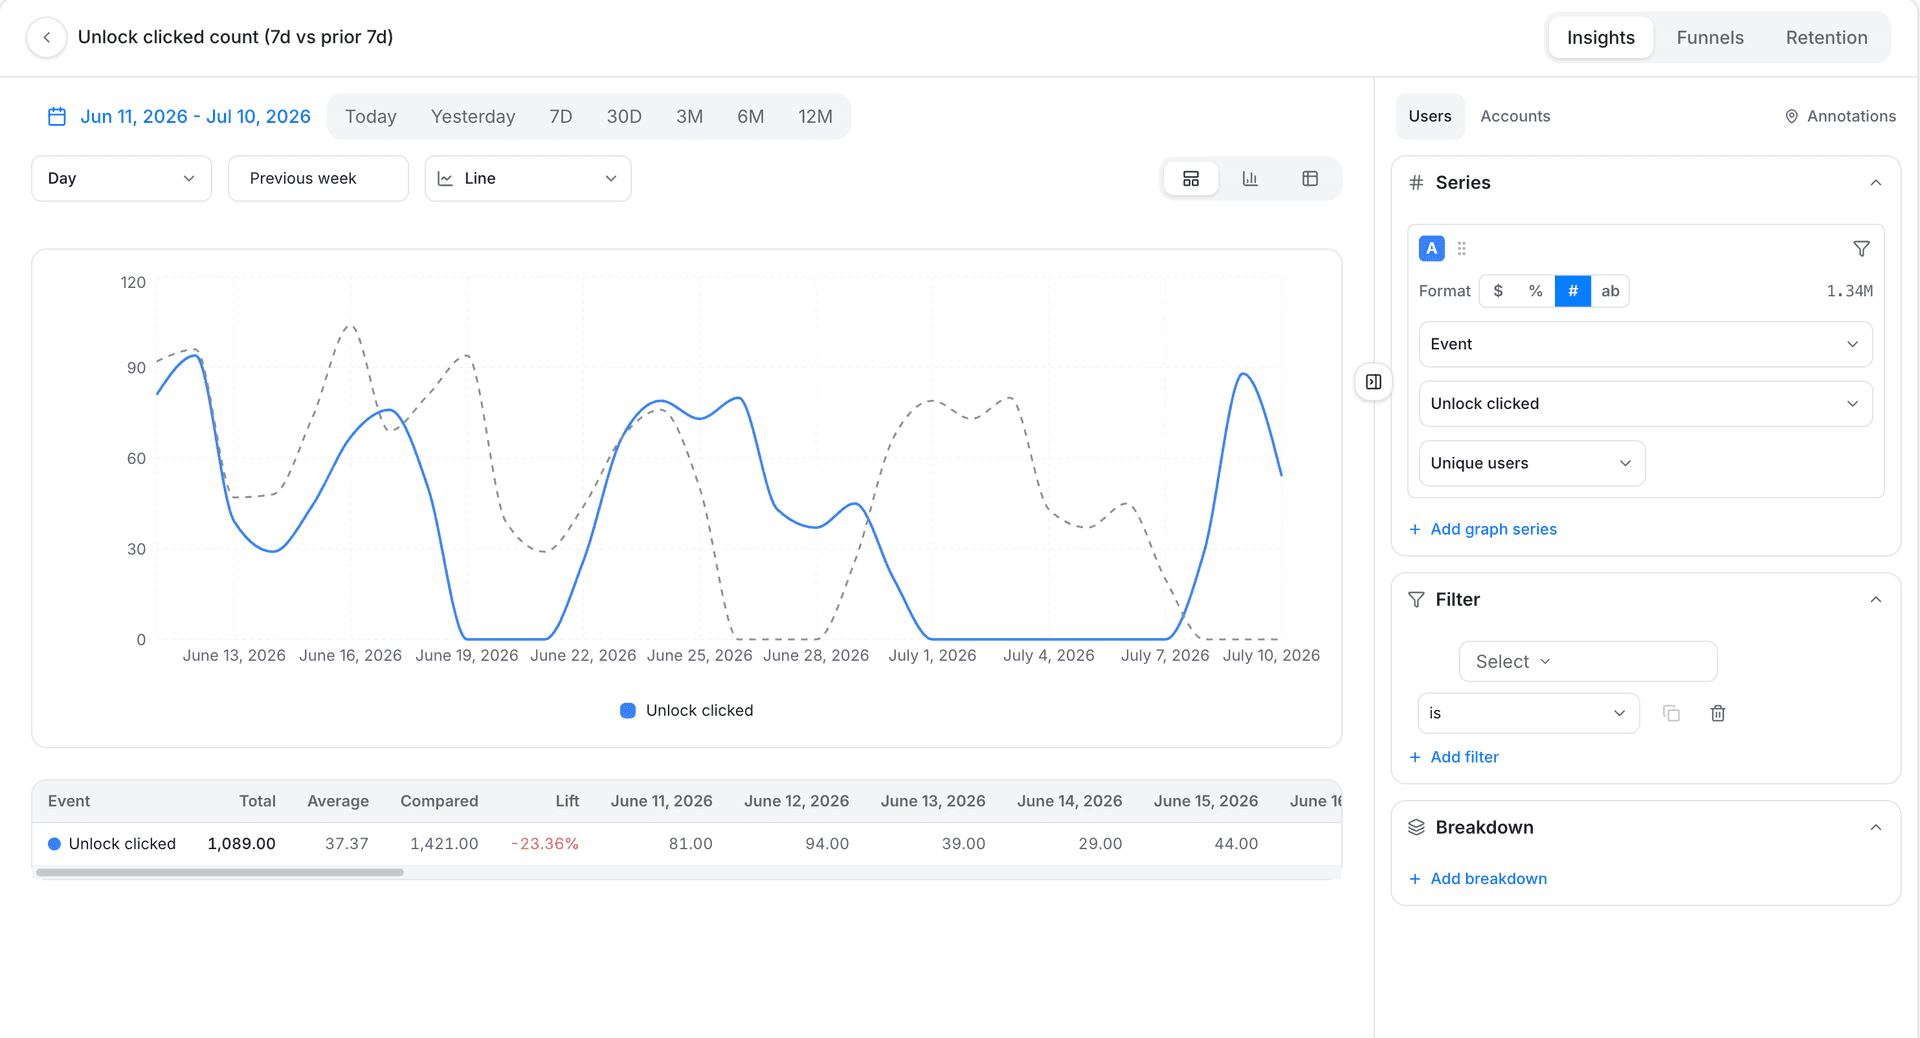Screen dimensions: 1920x1038
Task: Toggle the Unlock clicked legend series
Action: pyautogui.click(x=687, y=711)
